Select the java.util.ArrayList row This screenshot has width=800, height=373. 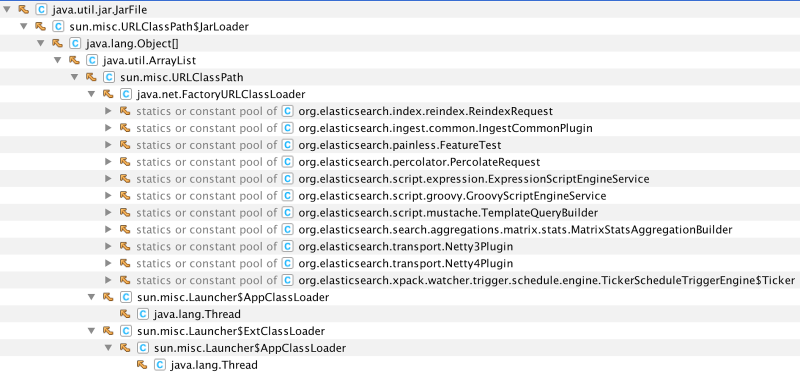[400, 60]
